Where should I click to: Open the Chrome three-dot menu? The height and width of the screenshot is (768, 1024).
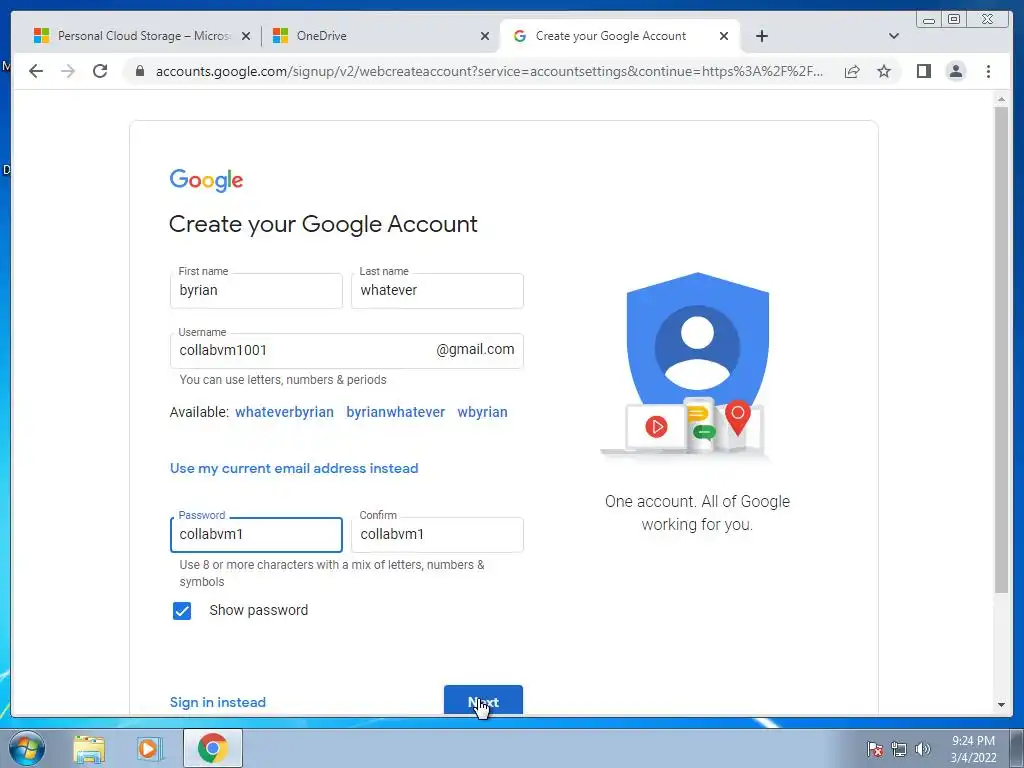(x=988, y=71)
